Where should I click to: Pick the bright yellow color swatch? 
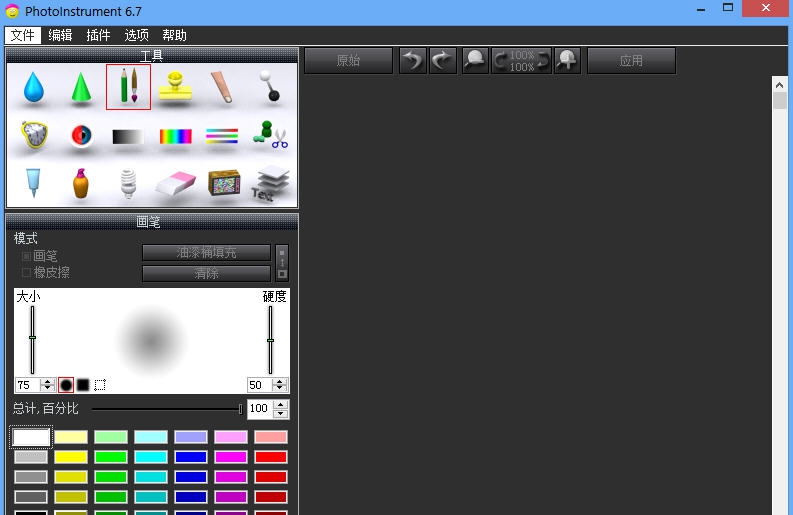71,457
